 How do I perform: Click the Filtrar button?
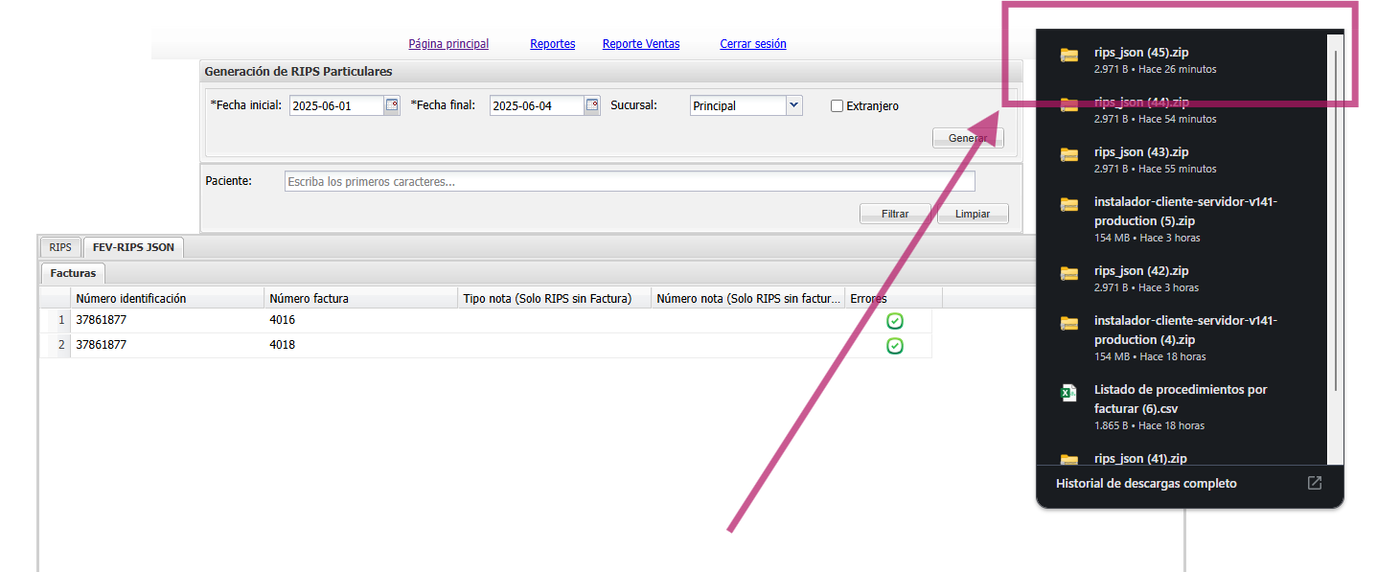895,214
